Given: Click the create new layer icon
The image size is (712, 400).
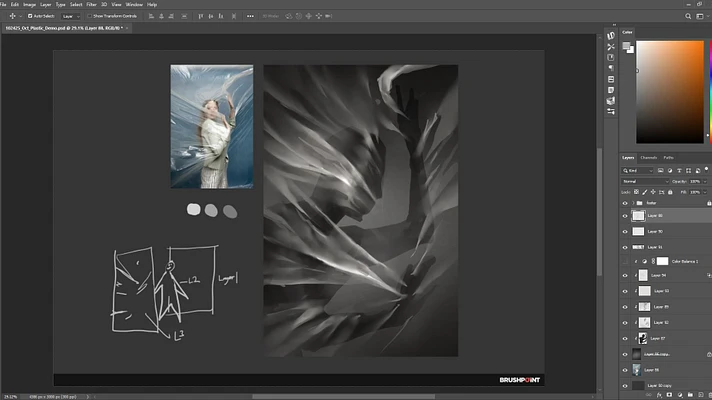Looking at the screenshot, I should 701,395.
